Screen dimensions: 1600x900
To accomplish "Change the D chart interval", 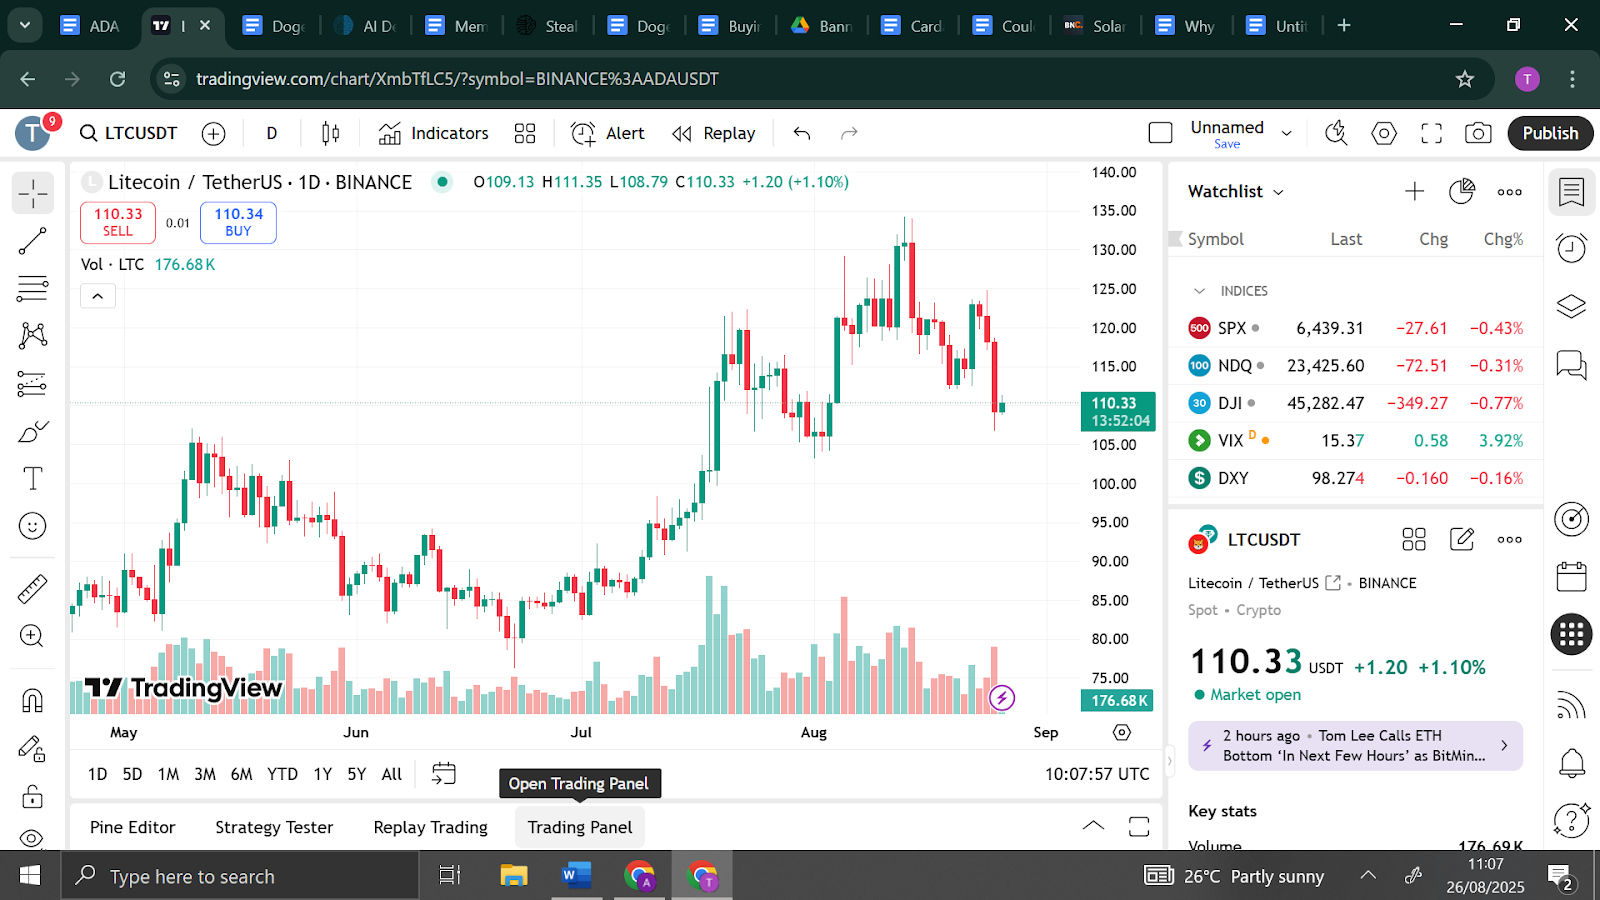I will coord(272,133).
